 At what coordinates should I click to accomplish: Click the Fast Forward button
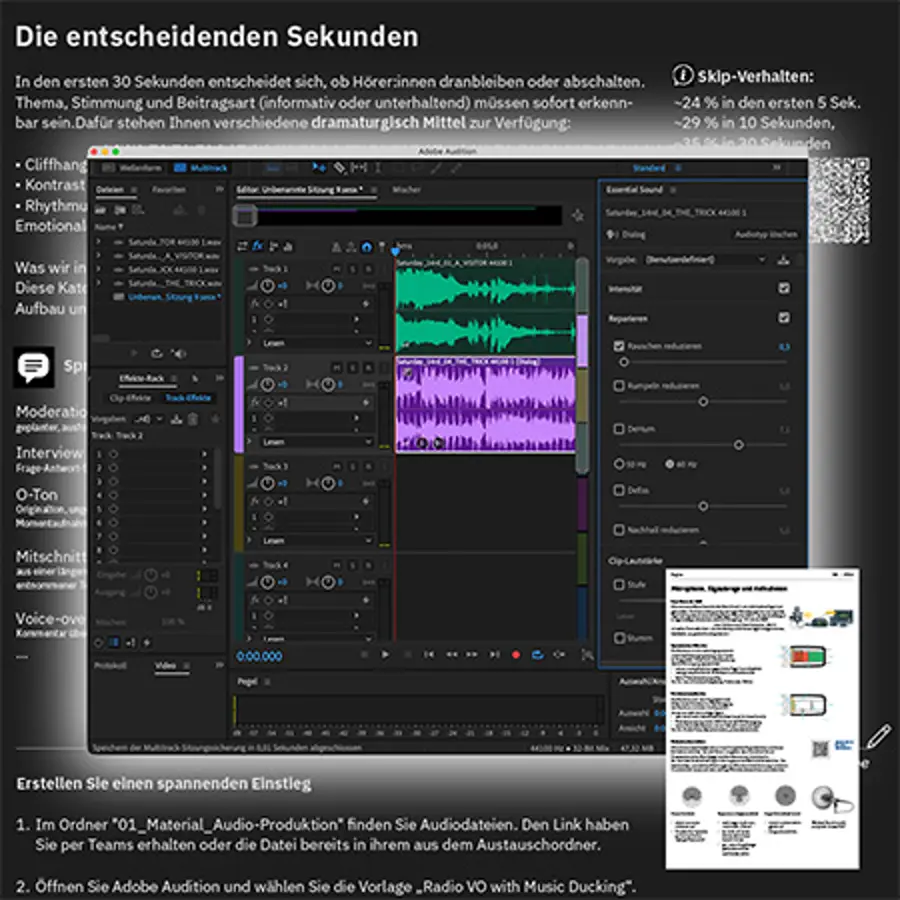(x=472, y=654)
